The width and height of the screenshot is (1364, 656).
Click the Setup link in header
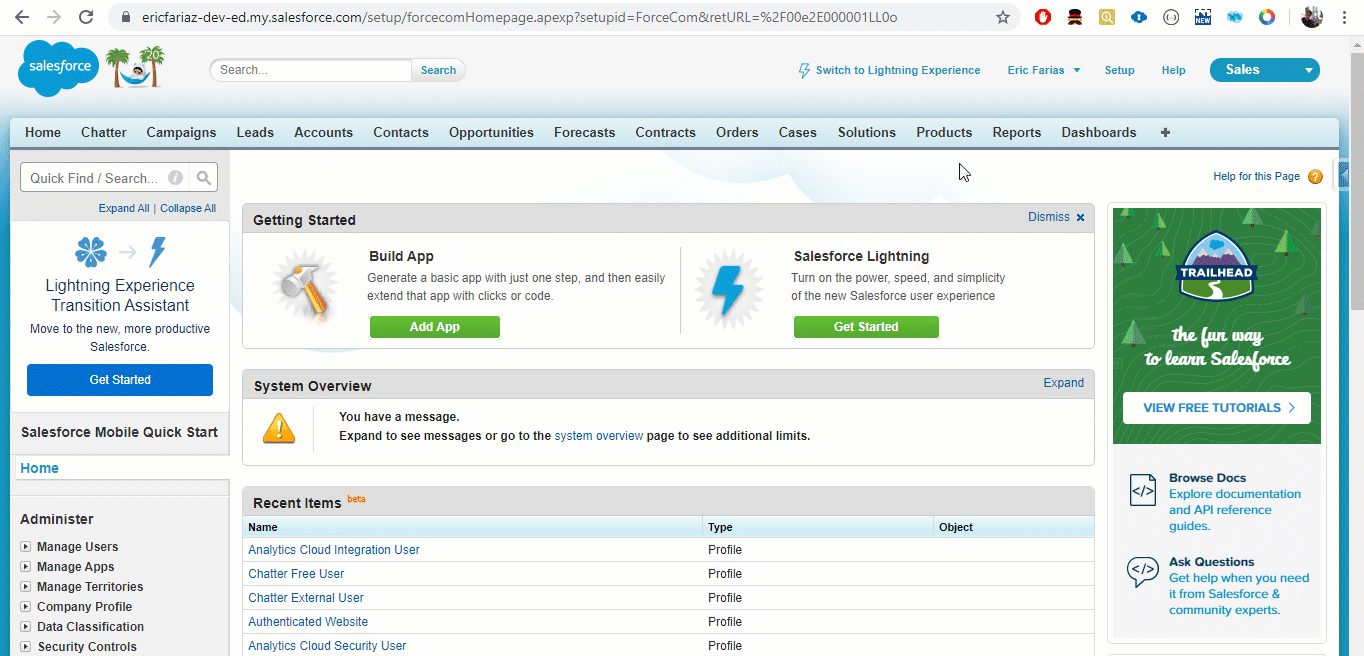(x=1119, y=70)
